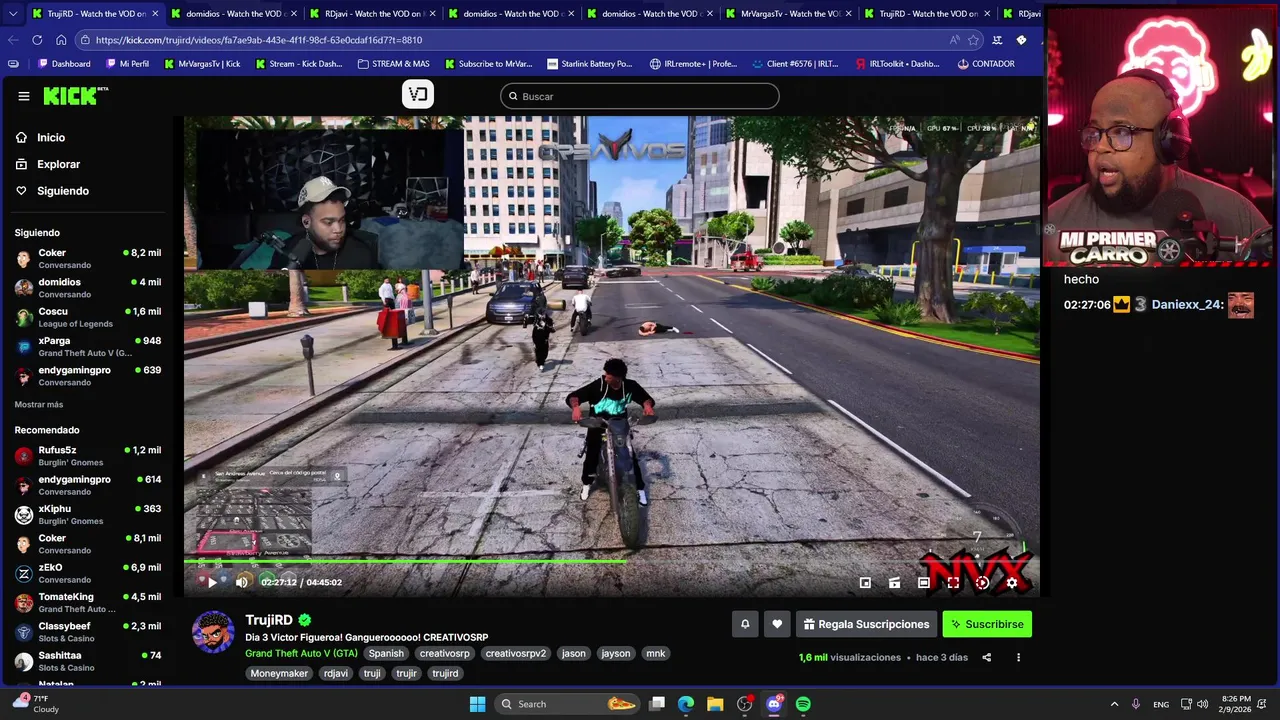Open the browser tab actions chevron menu
The height and width of the screenshot is (720, 1280).
tap(13, 14)
